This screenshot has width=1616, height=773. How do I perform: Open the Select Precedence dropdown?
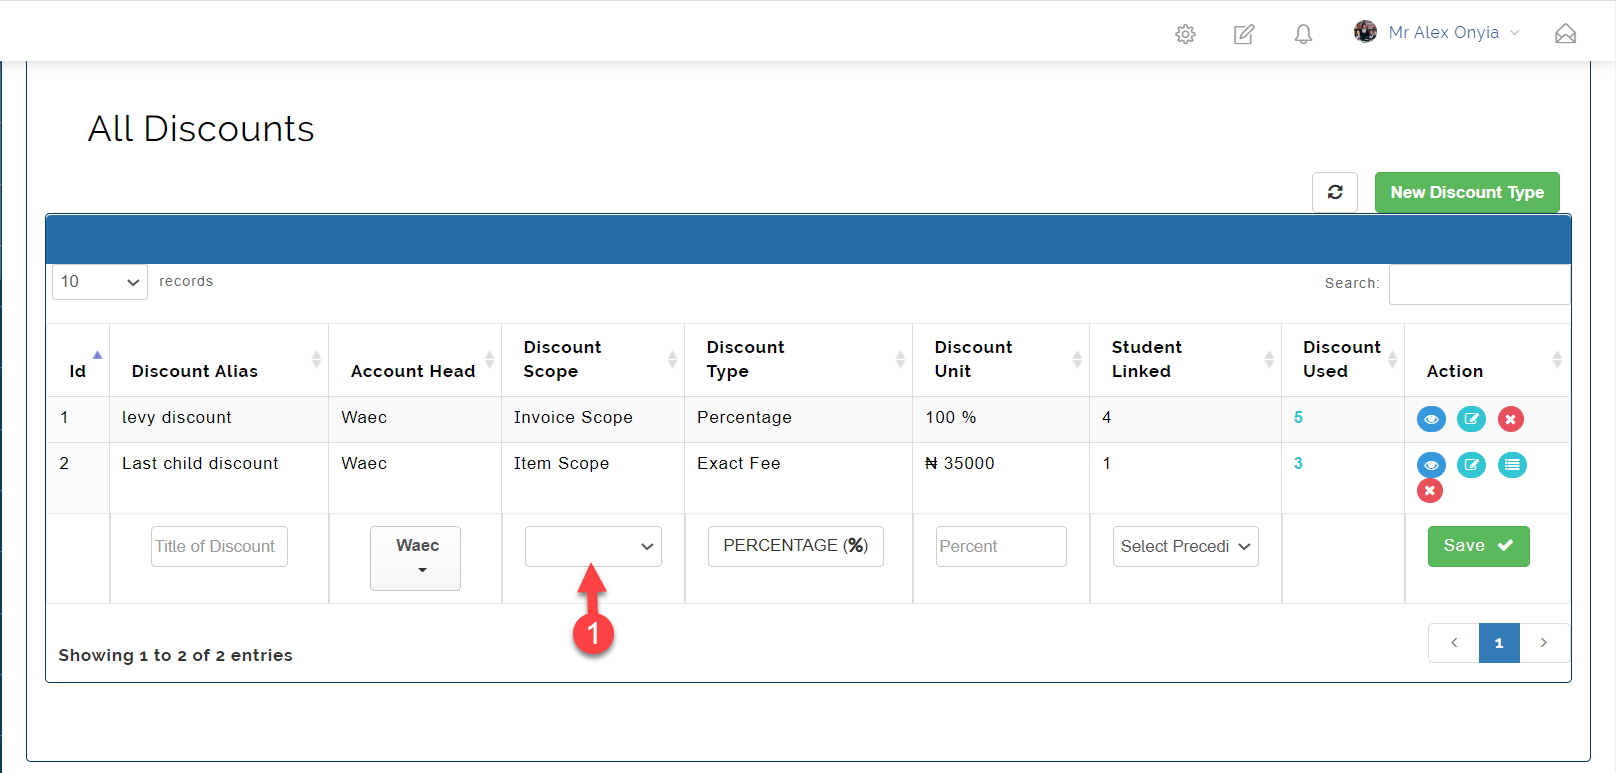tap(1185, 546)
